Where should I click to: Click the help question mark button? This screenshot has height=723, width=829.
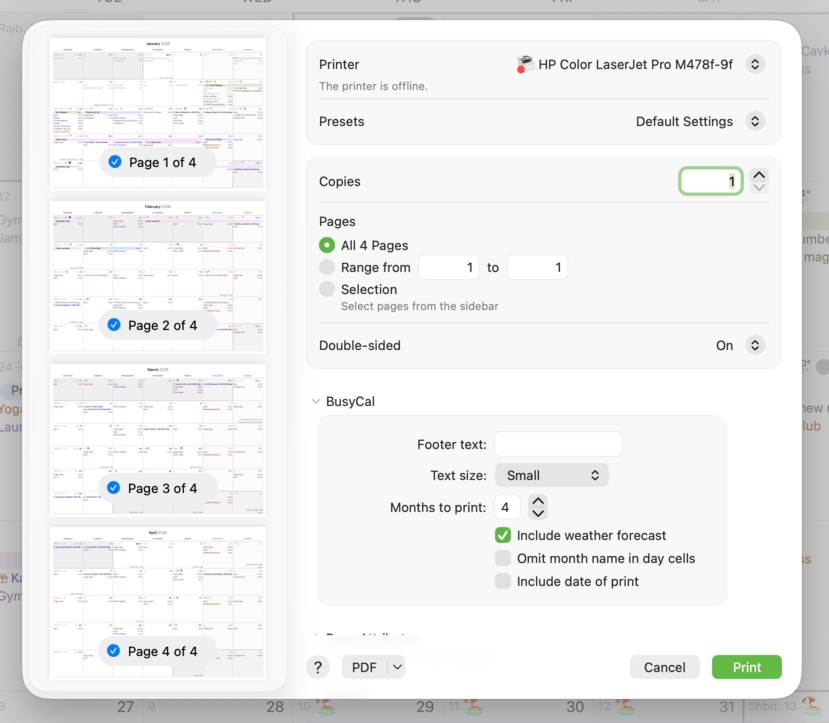[318, 667]
